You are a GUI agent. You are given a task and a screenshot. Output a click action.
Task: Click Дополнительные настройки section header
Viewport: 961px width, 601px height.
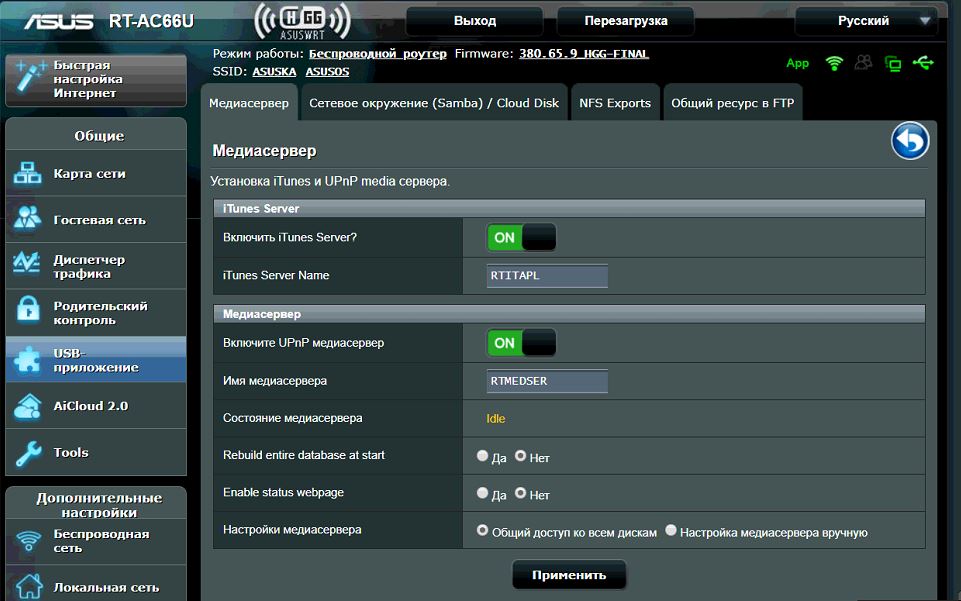[x=99, y=505]
